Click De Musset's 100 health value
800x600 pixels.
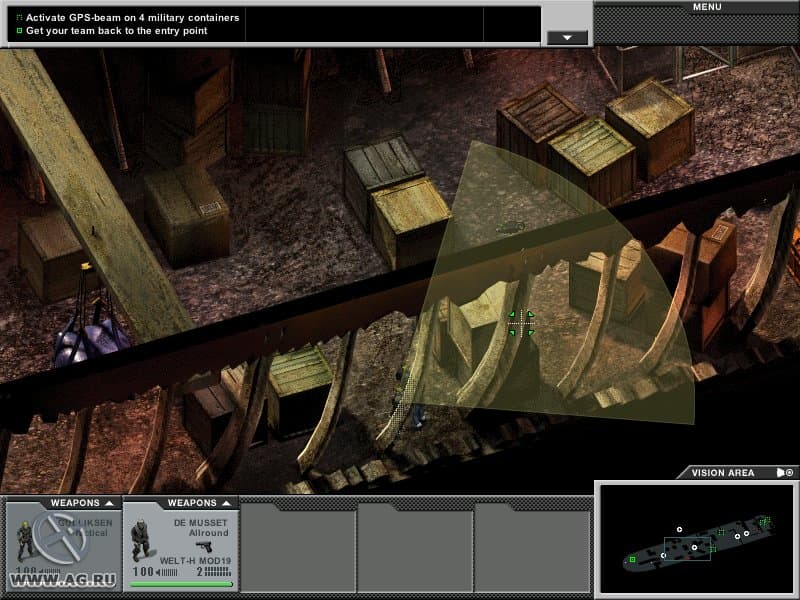pyautogui.click(x=143, y=572)
